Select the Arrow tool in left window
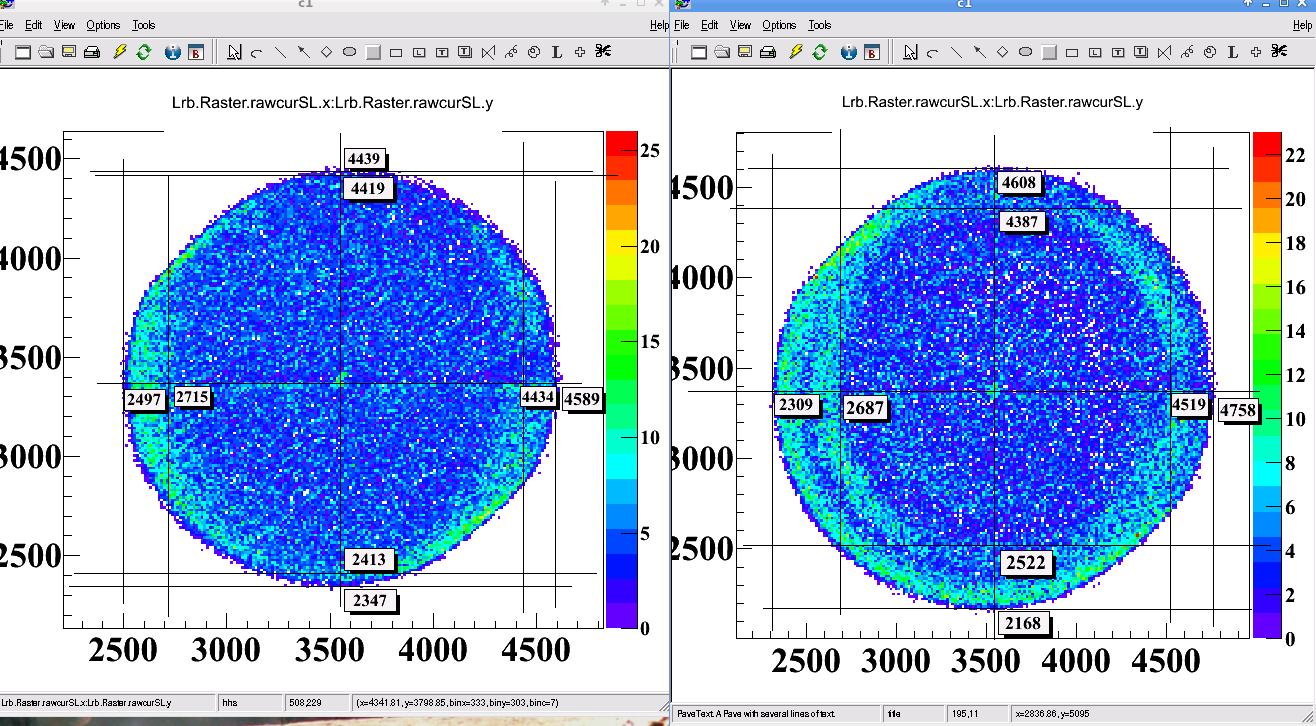Screen dimensions: 1316x726 click(303, 52)
